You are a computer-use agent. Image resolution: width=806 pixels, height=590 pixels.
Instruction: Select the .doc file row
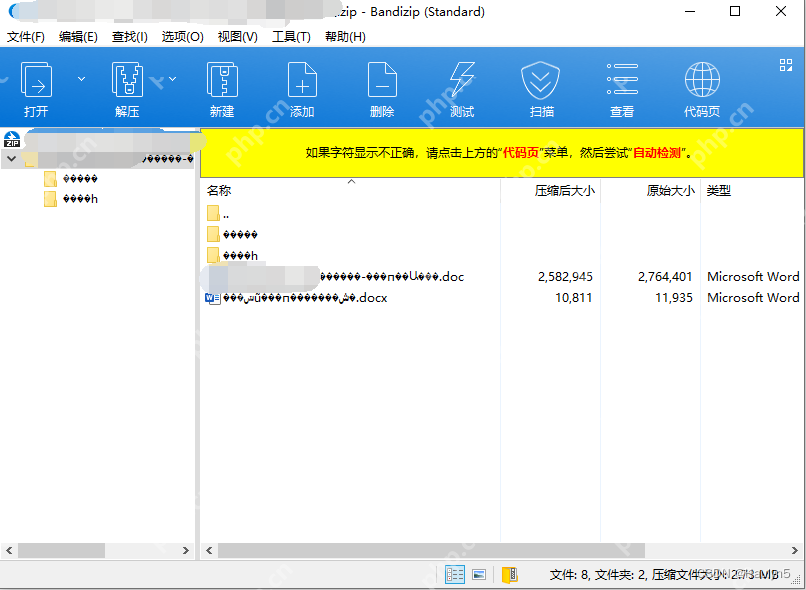click(x=502, y=276)
